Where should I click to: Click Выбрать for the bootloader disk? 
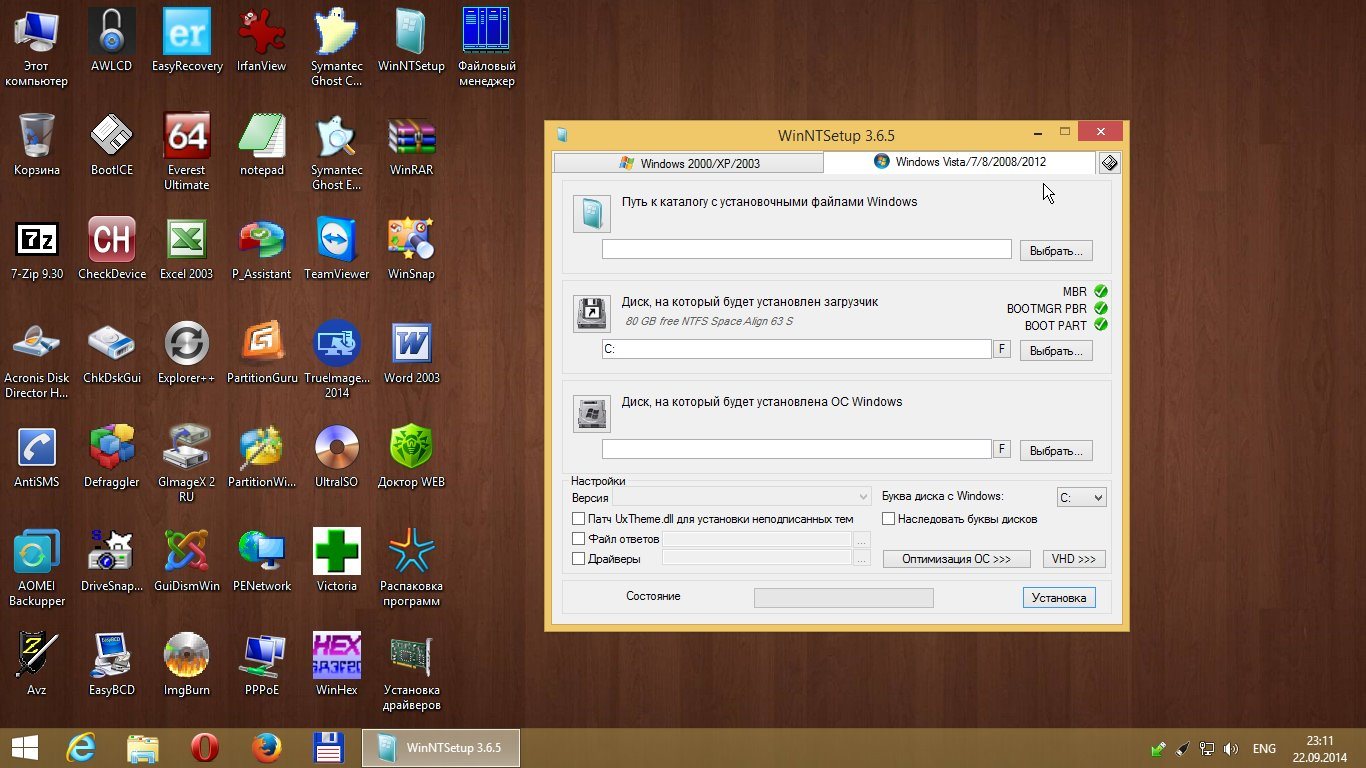(1056, 350)
